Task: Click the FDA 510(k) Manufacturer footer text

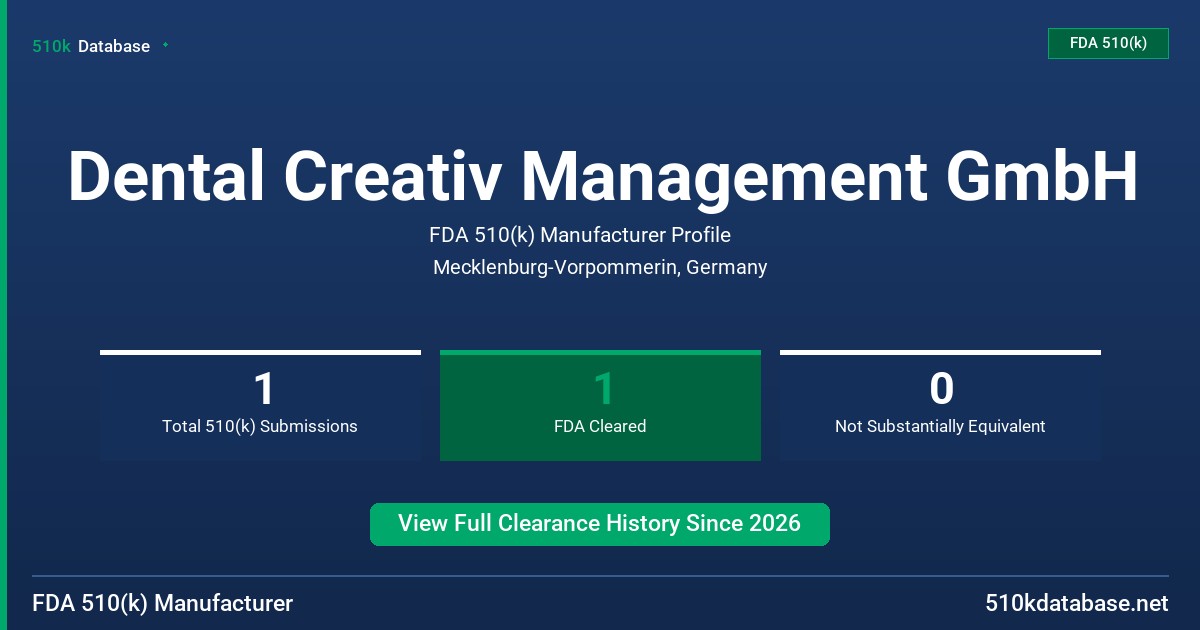Action: [163, 604]
